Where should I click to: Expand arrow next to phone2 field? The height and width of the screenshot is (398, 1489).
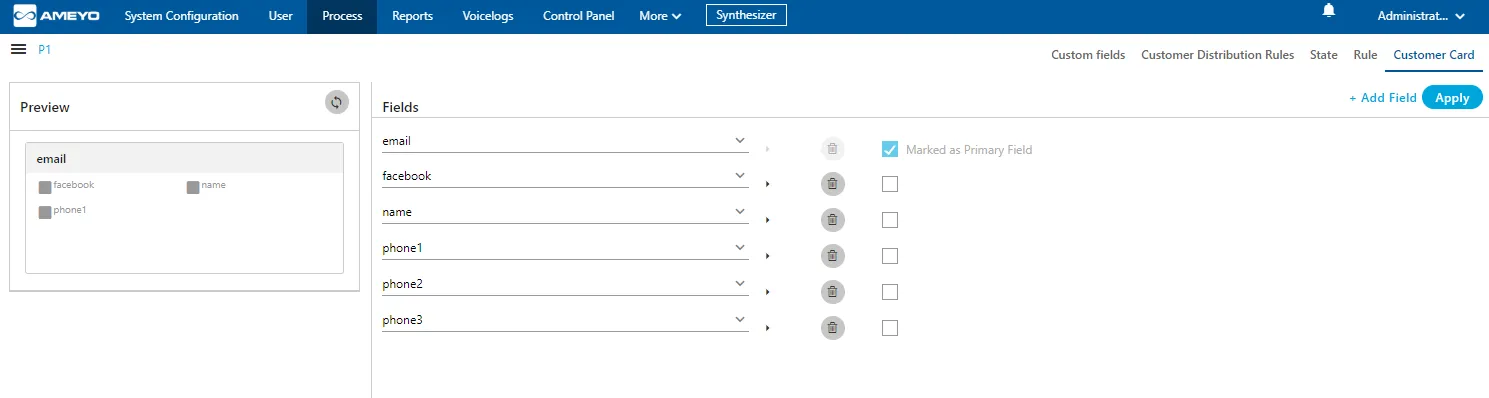coord(767,292)
